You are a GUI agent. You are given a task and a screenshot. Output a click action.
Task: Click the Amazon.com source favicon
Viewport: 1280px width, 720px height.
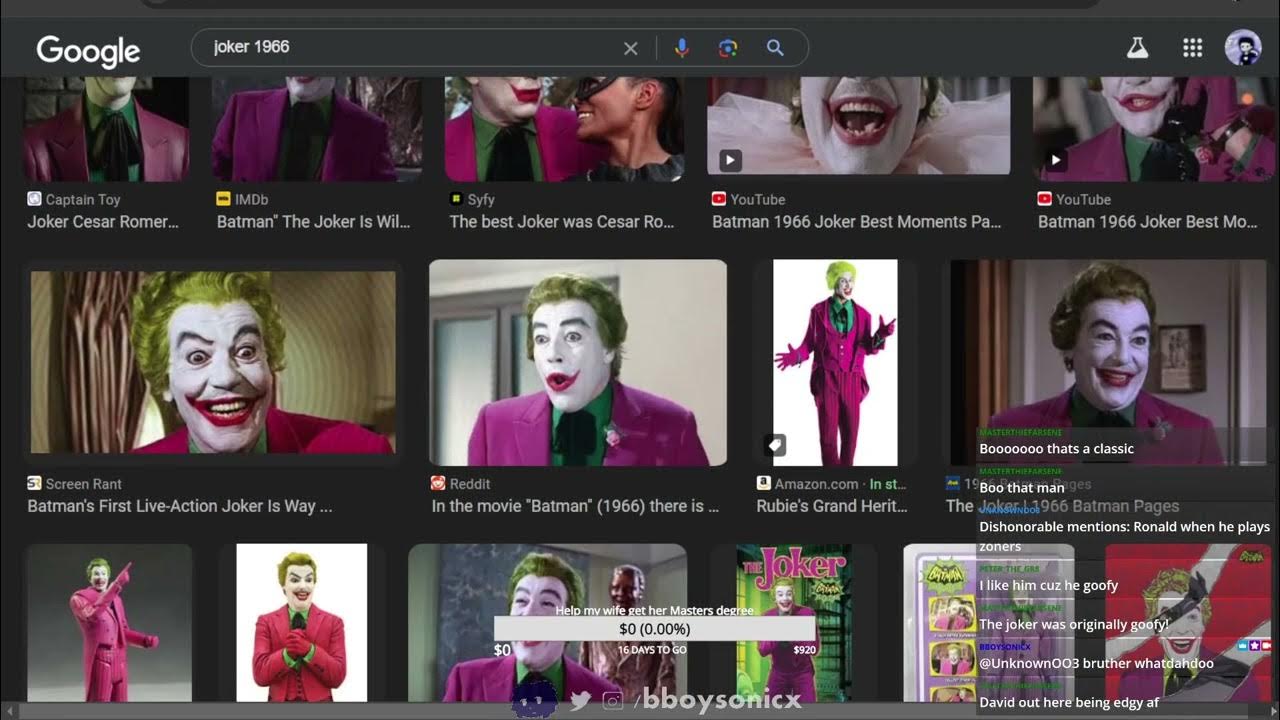click(x=764, y=483)
